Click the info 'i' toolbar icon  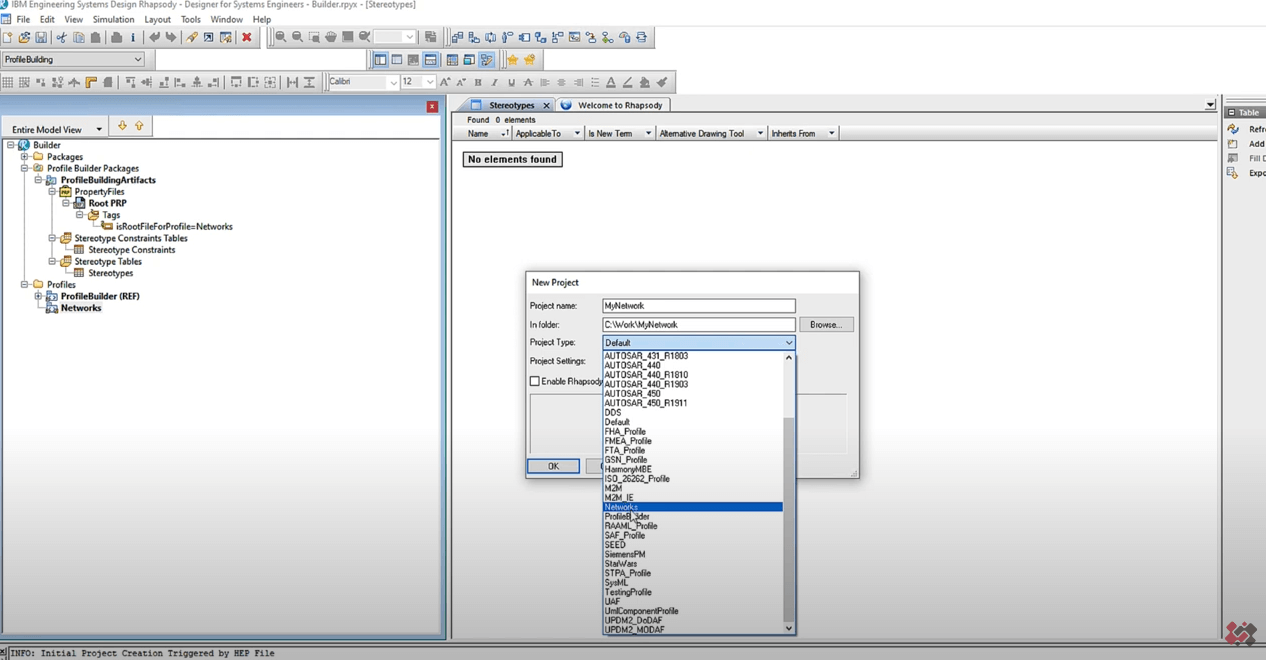(x=133, y=37)
